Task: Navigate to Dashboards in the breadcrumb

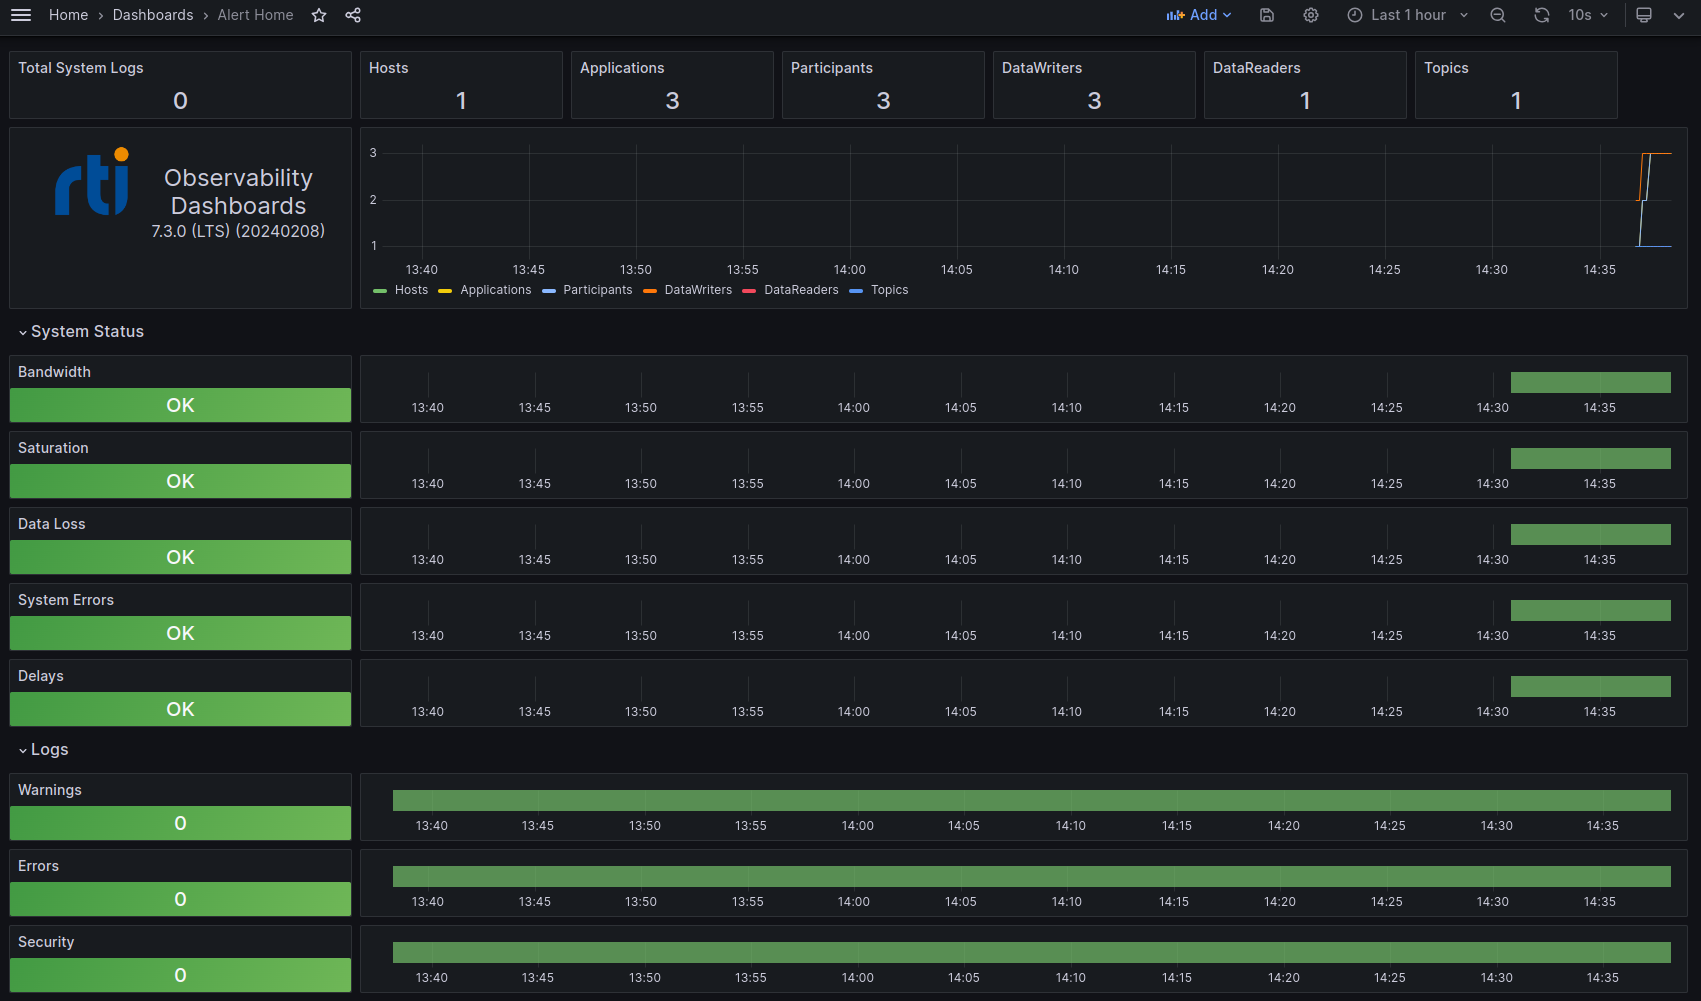Action: [x=152, y=15]
